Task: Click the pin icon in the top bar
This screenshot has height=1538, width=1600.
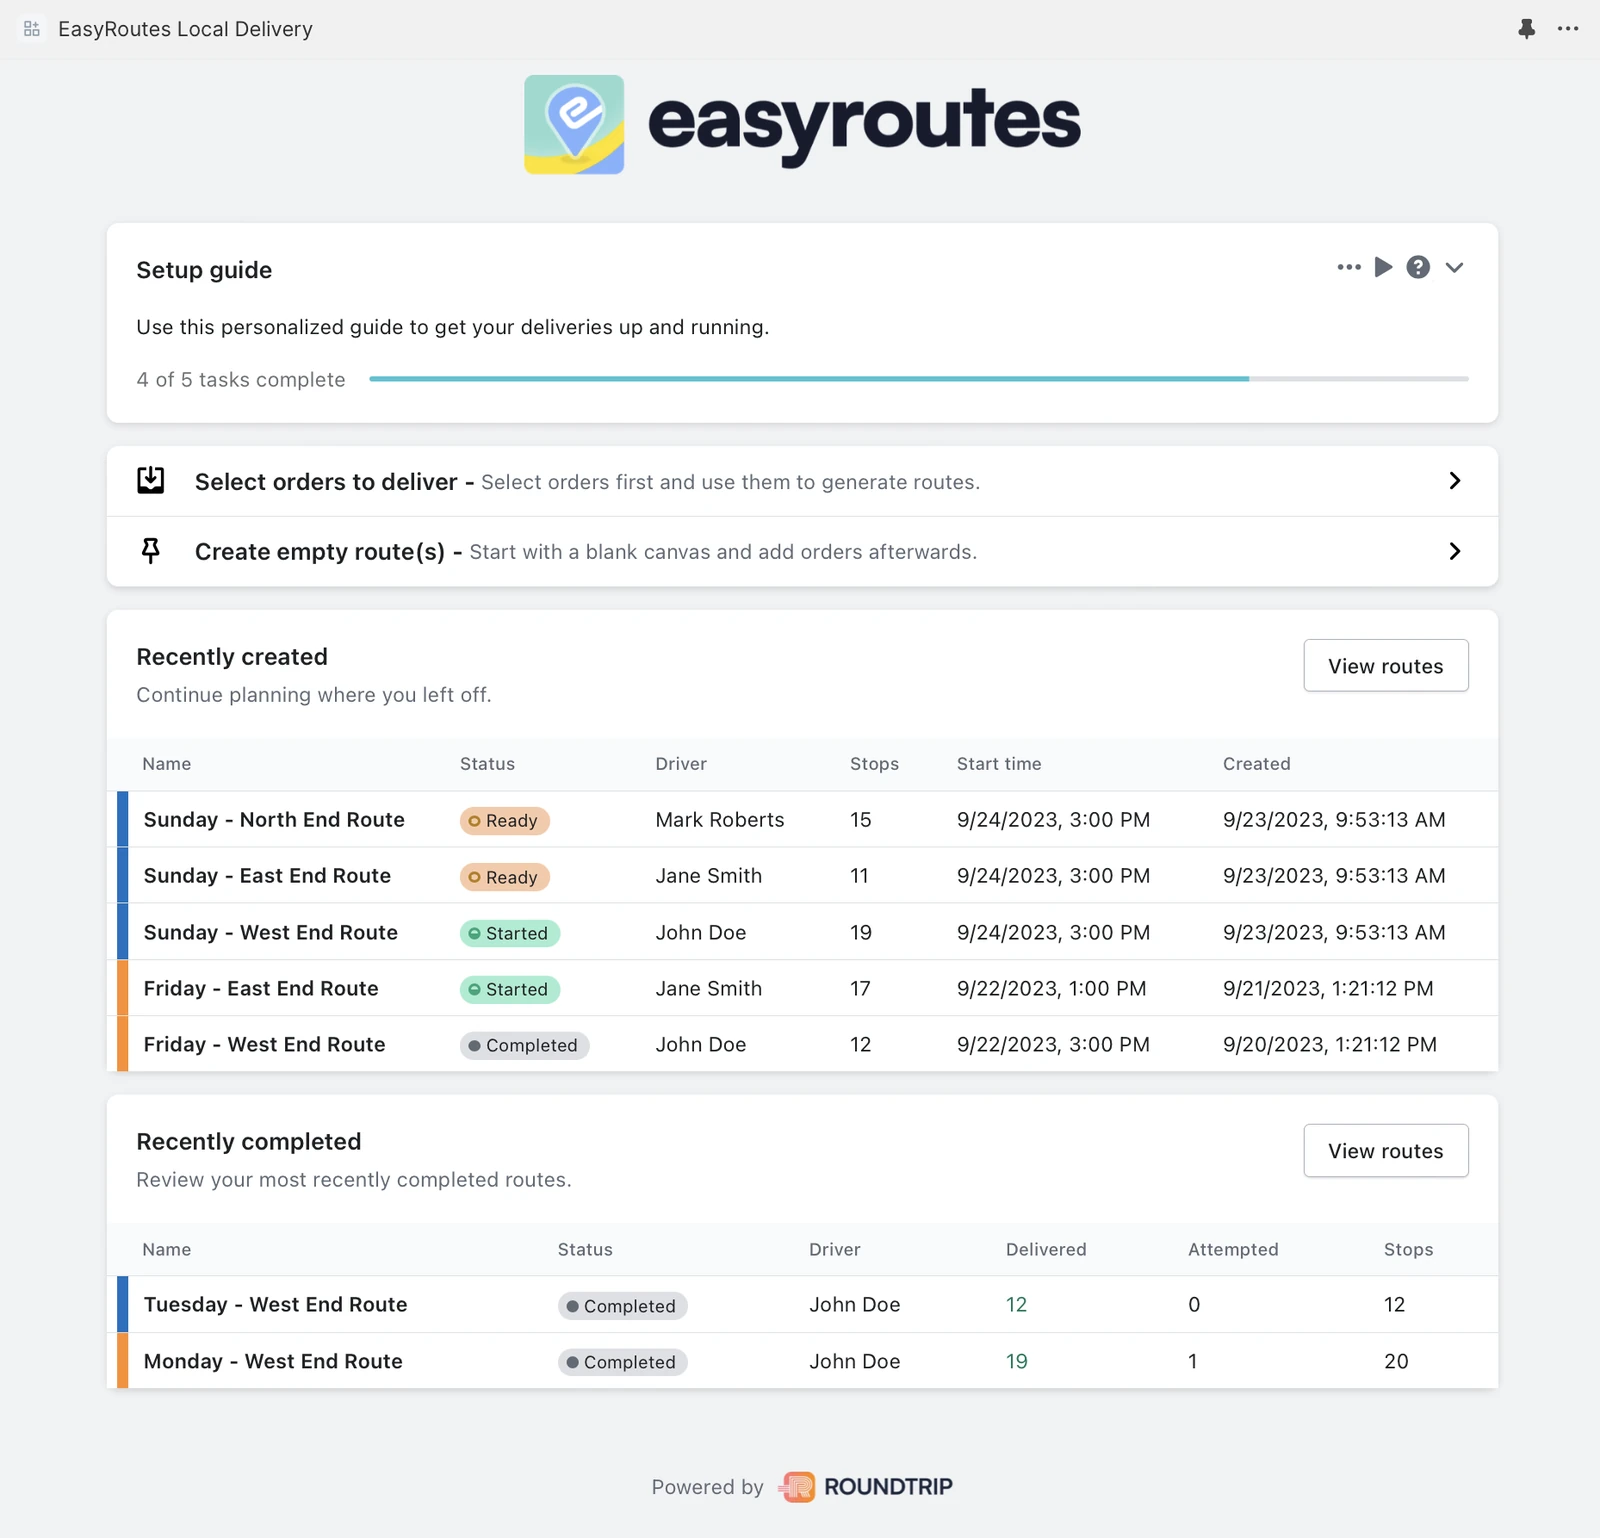Action: click(1526, 29)
